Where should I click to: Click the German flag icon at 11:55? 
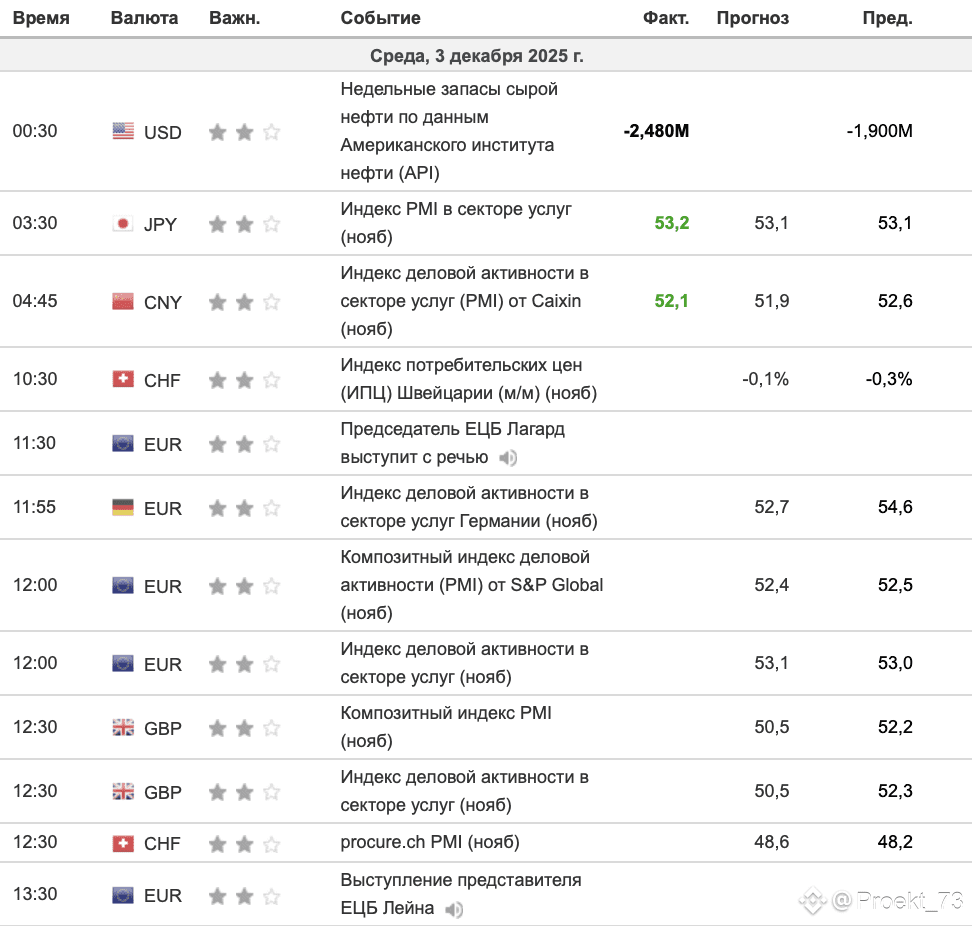pyautogui.click(x=123, y=508)
